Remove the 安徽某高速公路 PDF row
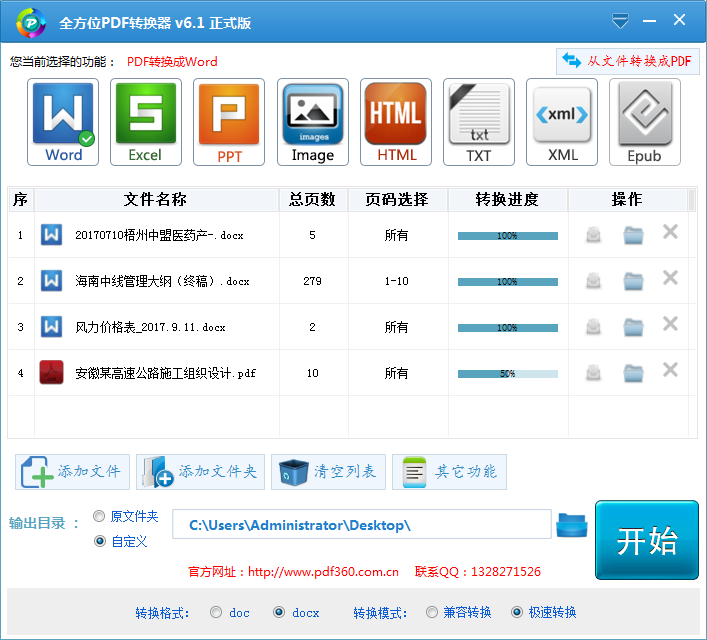 (670, 371)
